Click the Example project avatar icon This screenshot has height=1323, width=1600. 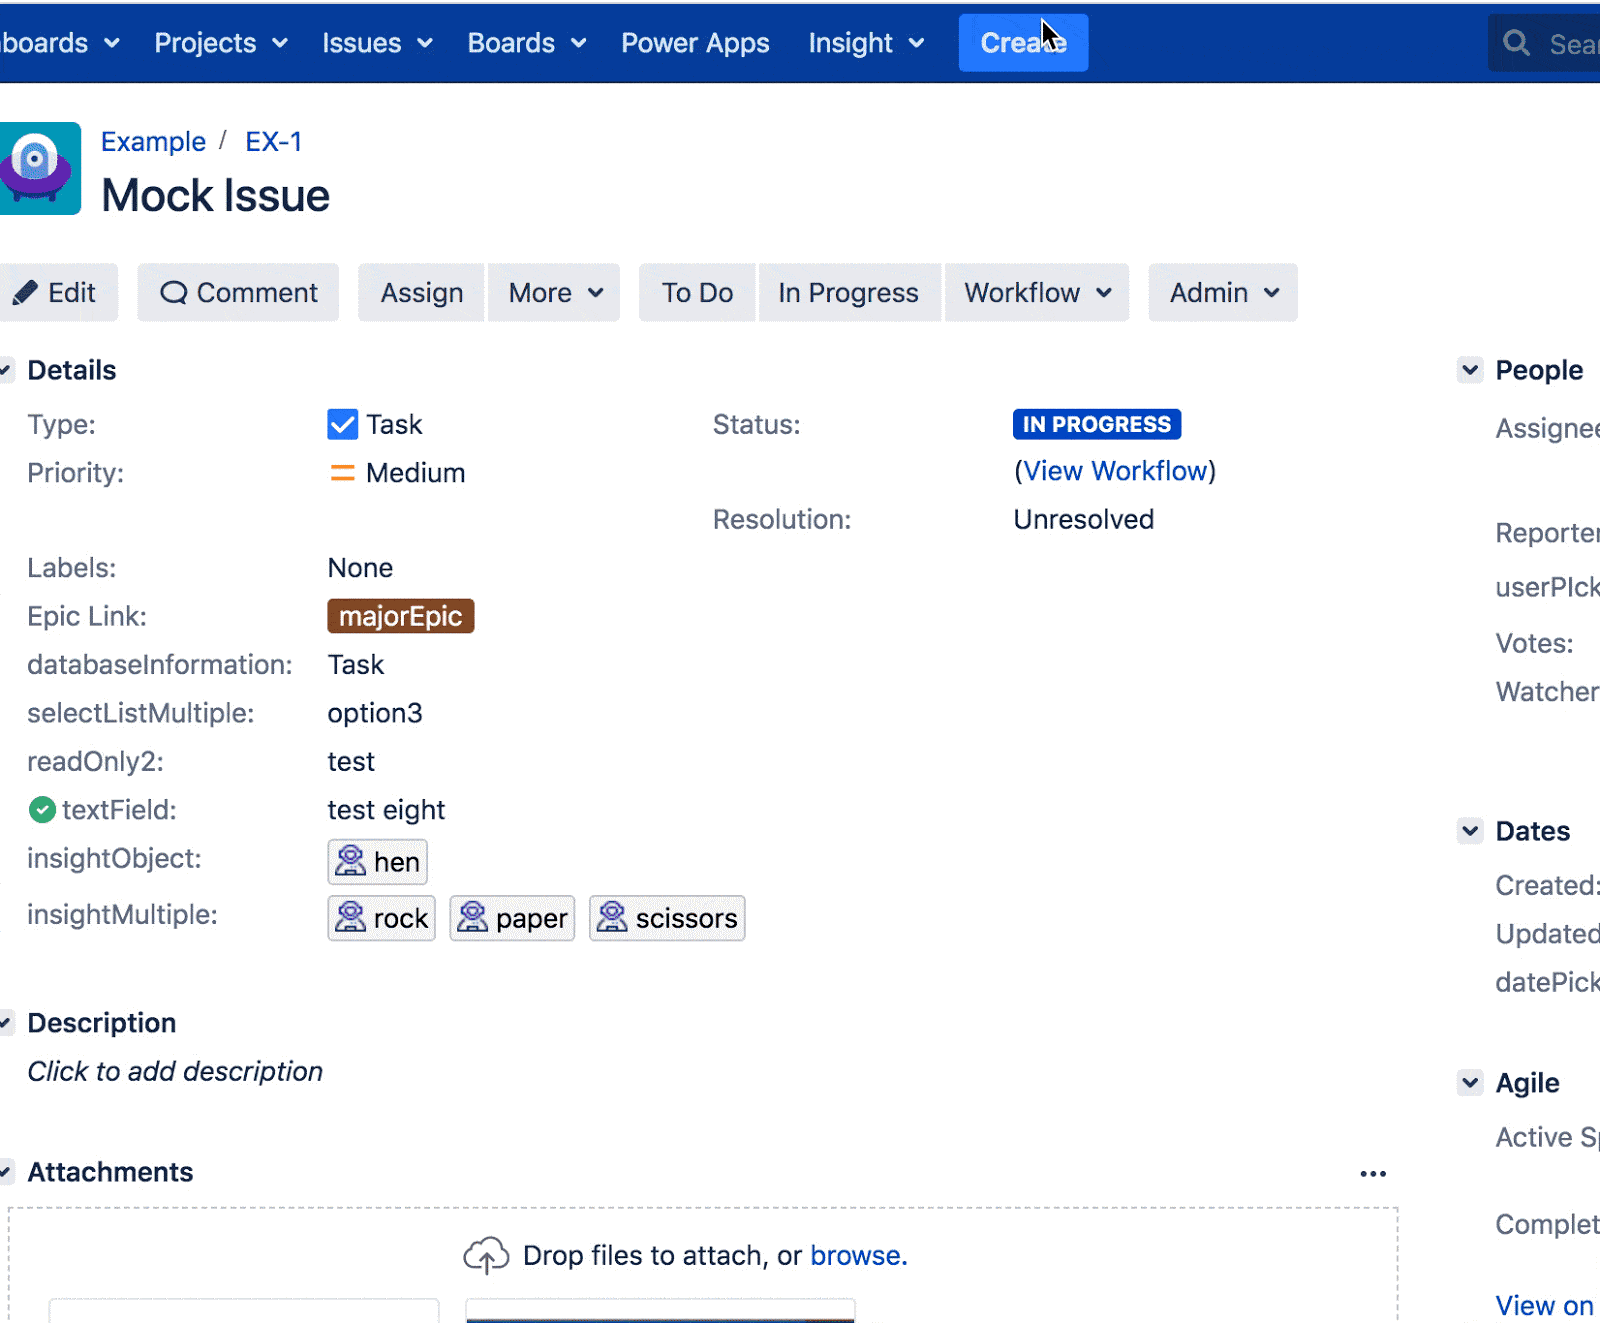[x=40, y=169]
